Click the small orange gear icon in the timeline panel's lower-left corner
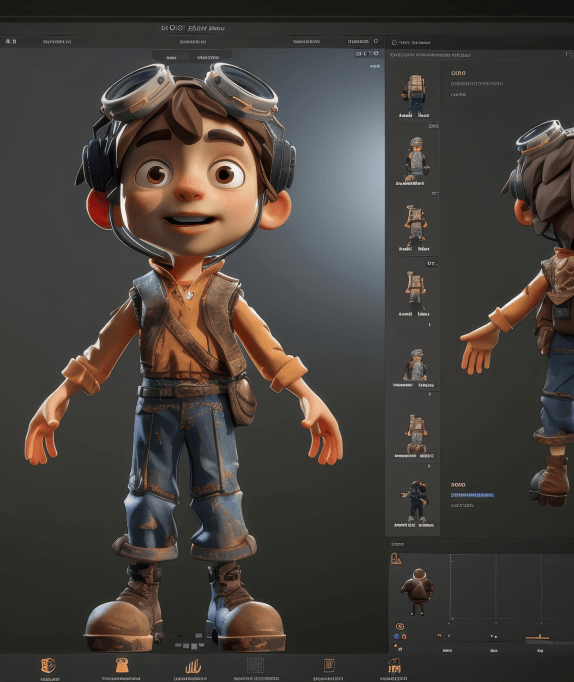 397,647
